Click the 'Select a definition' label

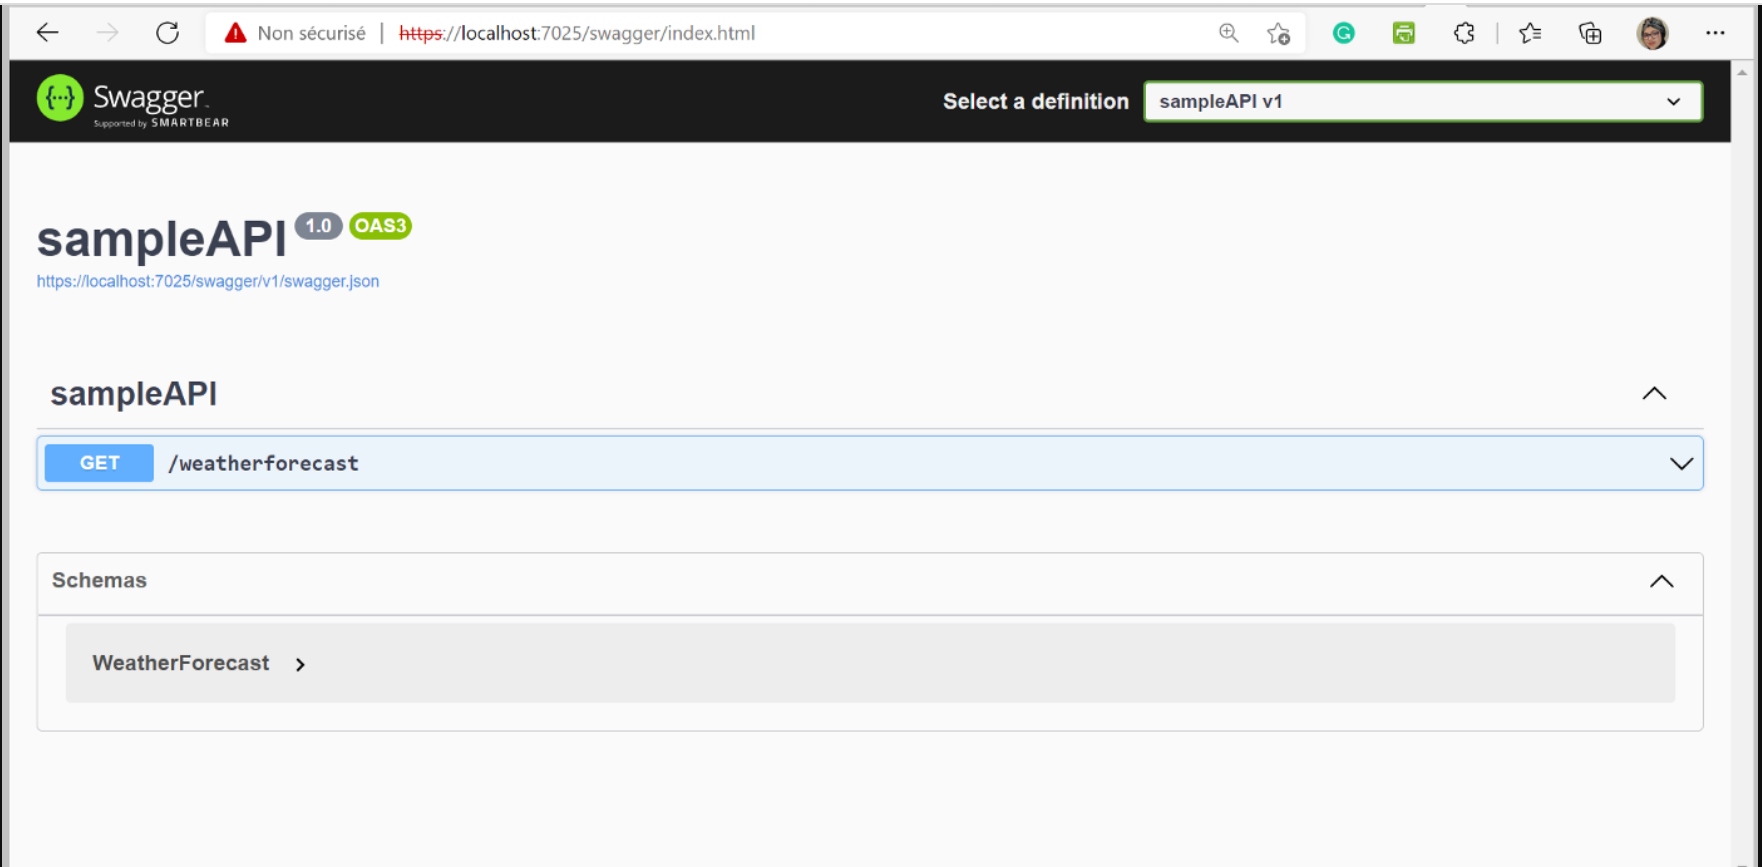(x=1035, y=101)
